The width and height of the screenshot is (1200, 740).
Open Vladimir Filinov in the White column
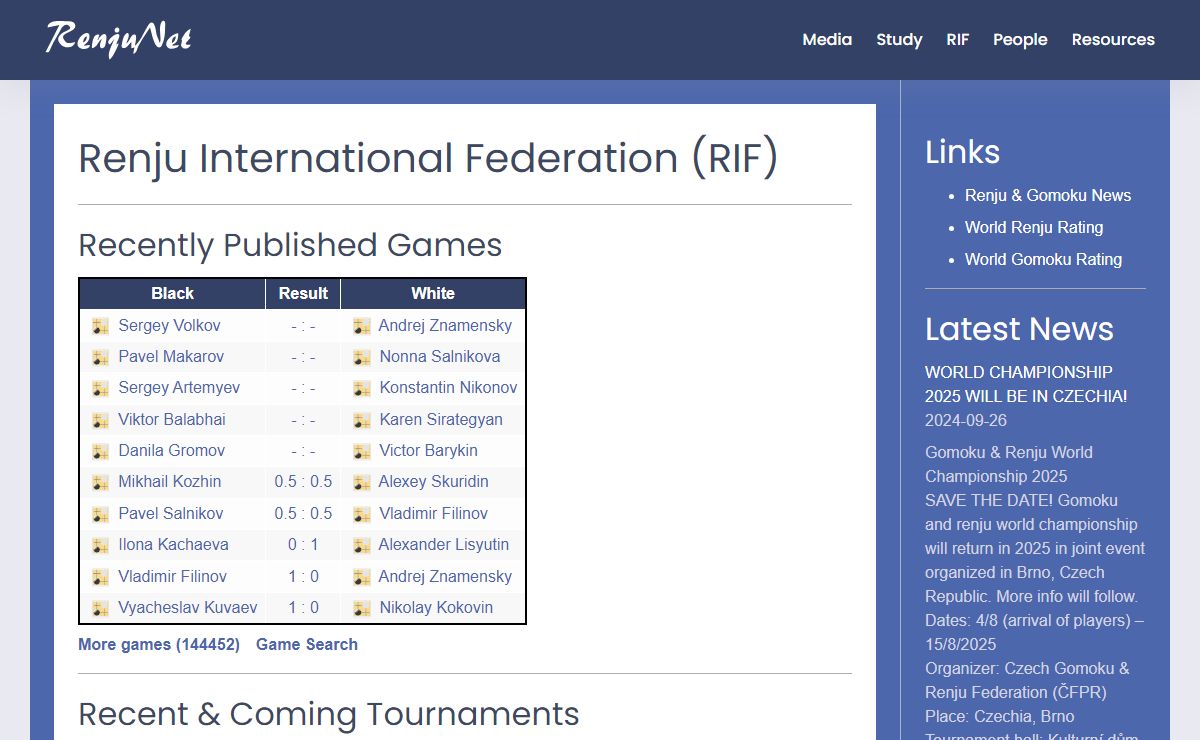(433, 513)
